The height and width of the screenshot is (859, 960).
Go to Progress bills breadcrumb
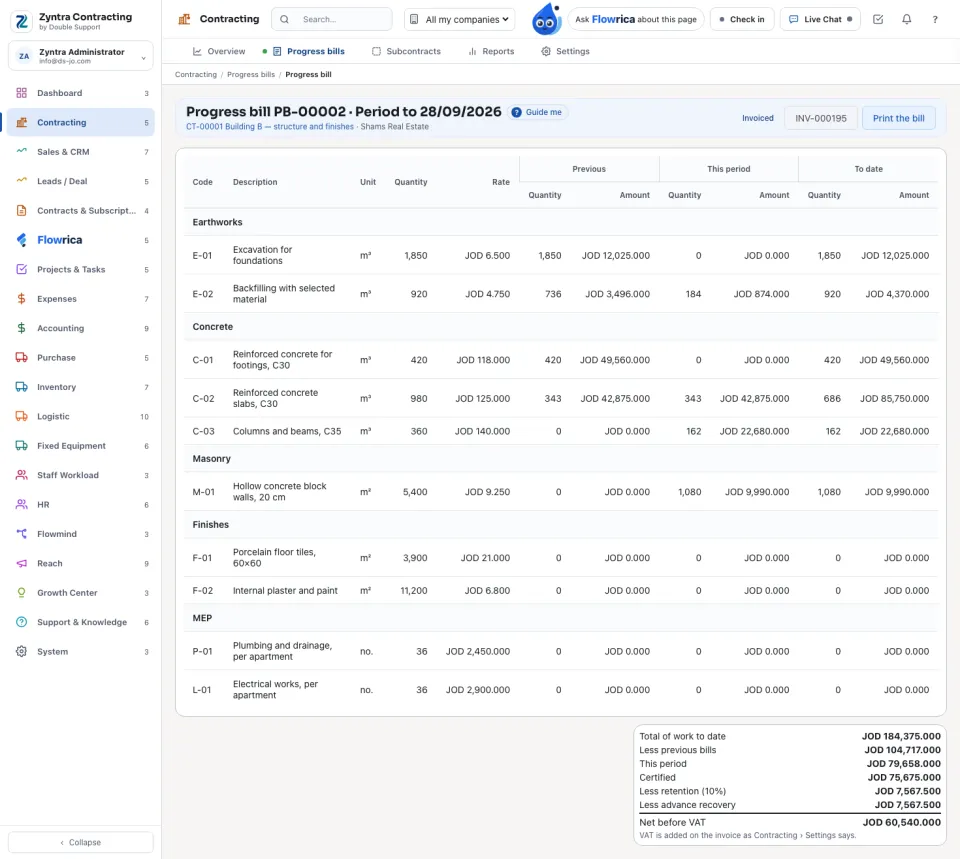point(251,75)
